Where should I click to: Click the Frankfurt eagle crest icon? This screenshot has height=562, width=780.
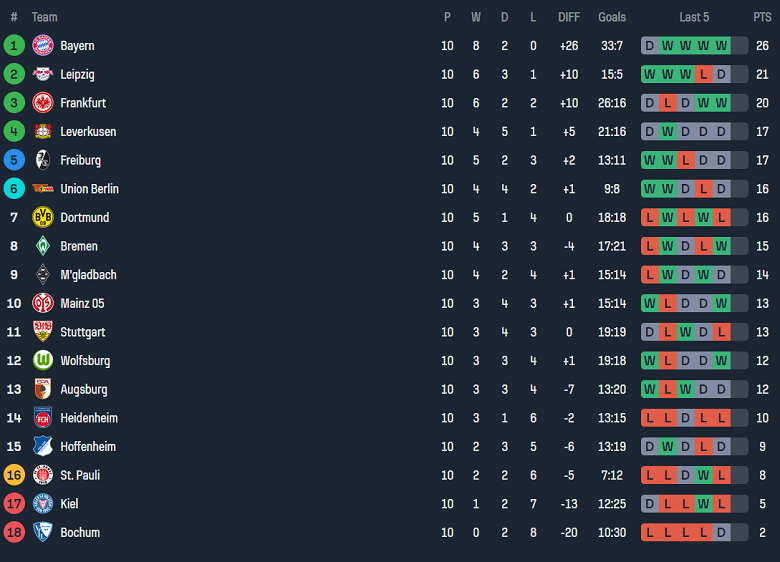click(42, 103)
